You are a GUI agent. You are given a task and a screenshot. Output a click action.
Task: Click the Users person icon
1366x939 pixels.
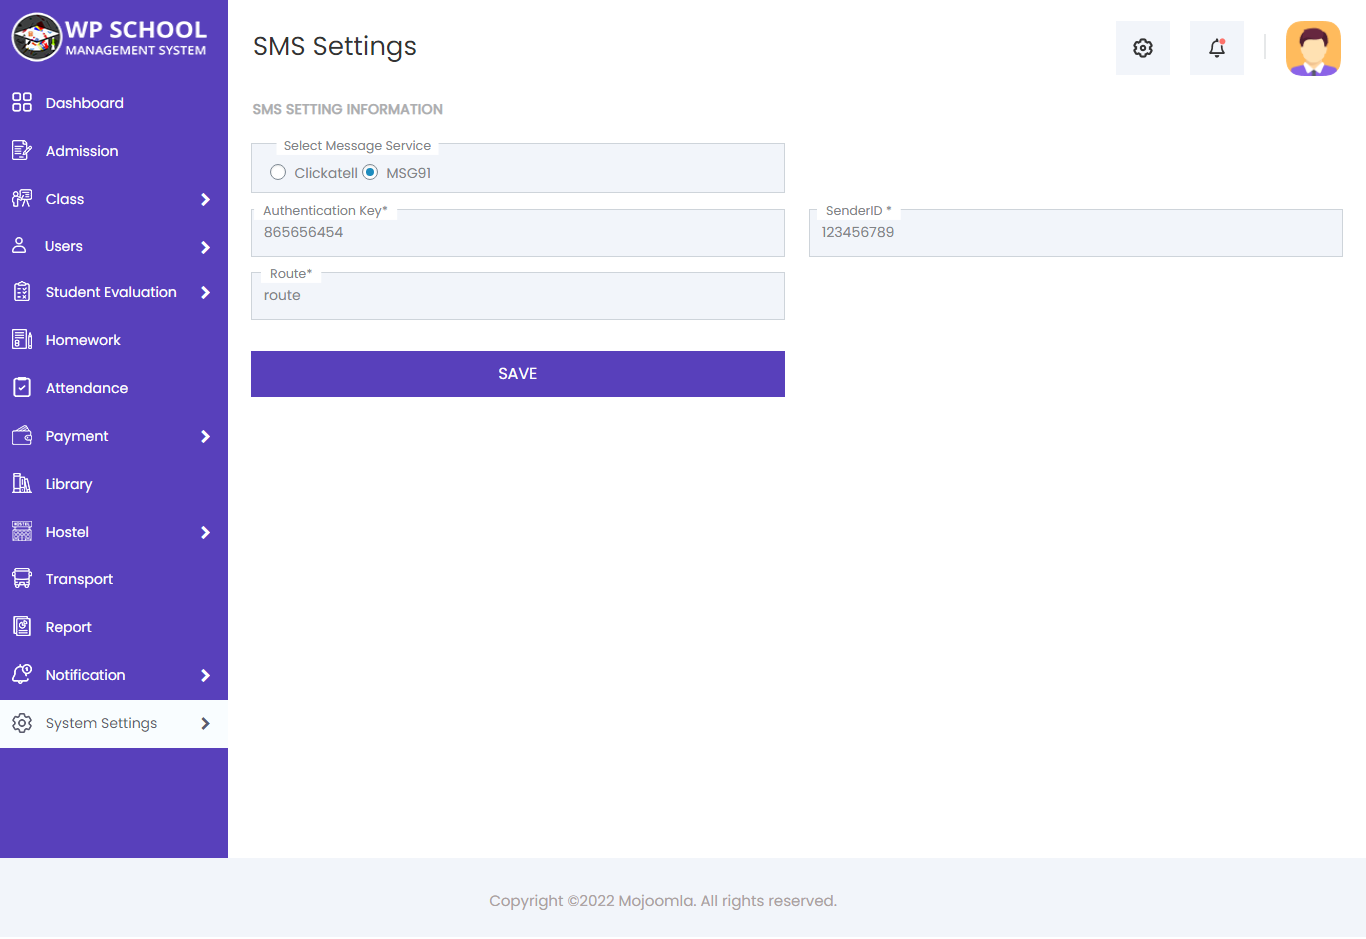(19, 245)
